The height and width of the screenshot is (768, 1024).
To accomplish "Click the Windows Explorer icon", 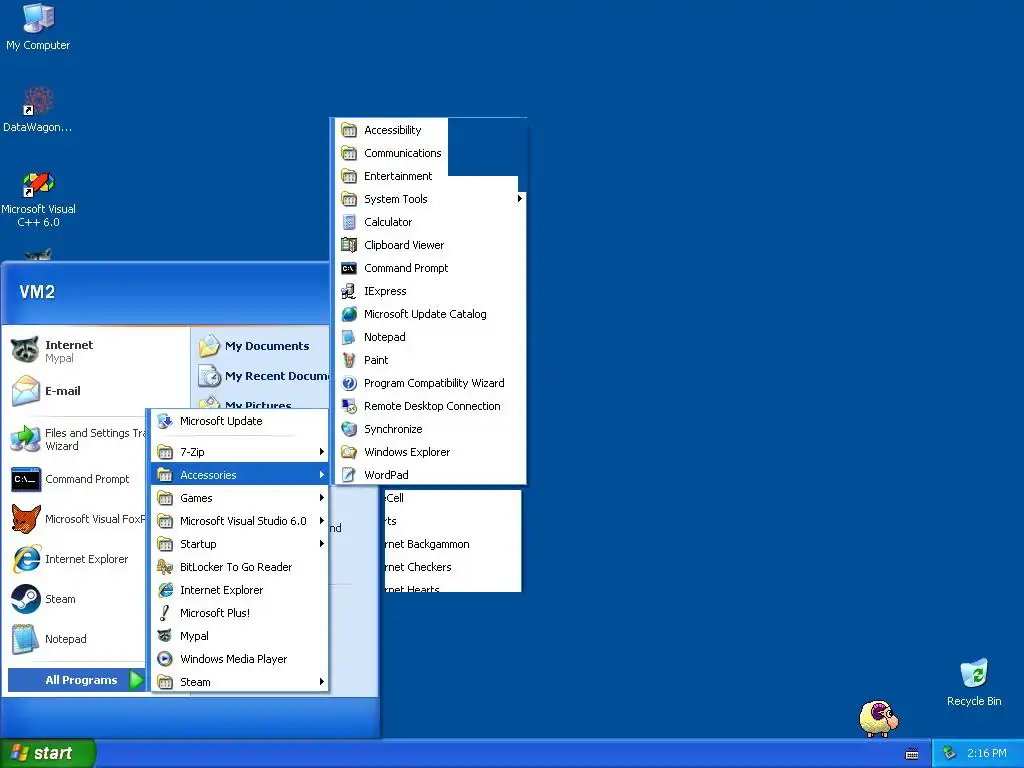I will point(349,452).
